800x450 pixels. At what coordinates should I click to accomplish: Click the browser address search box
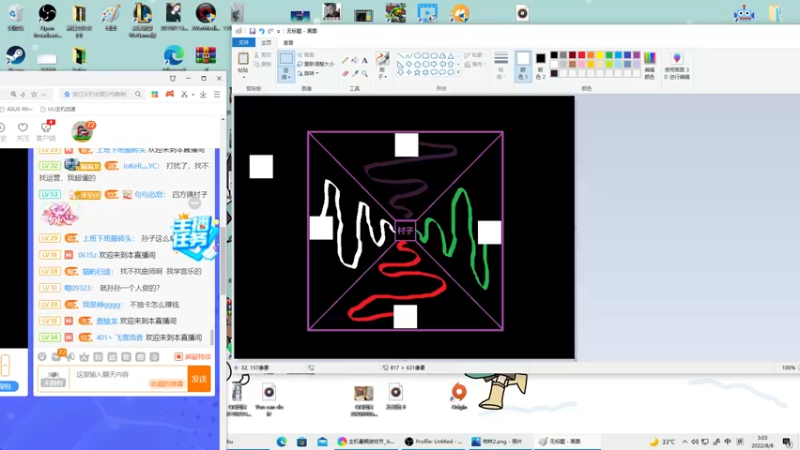[x=102, y=94]
